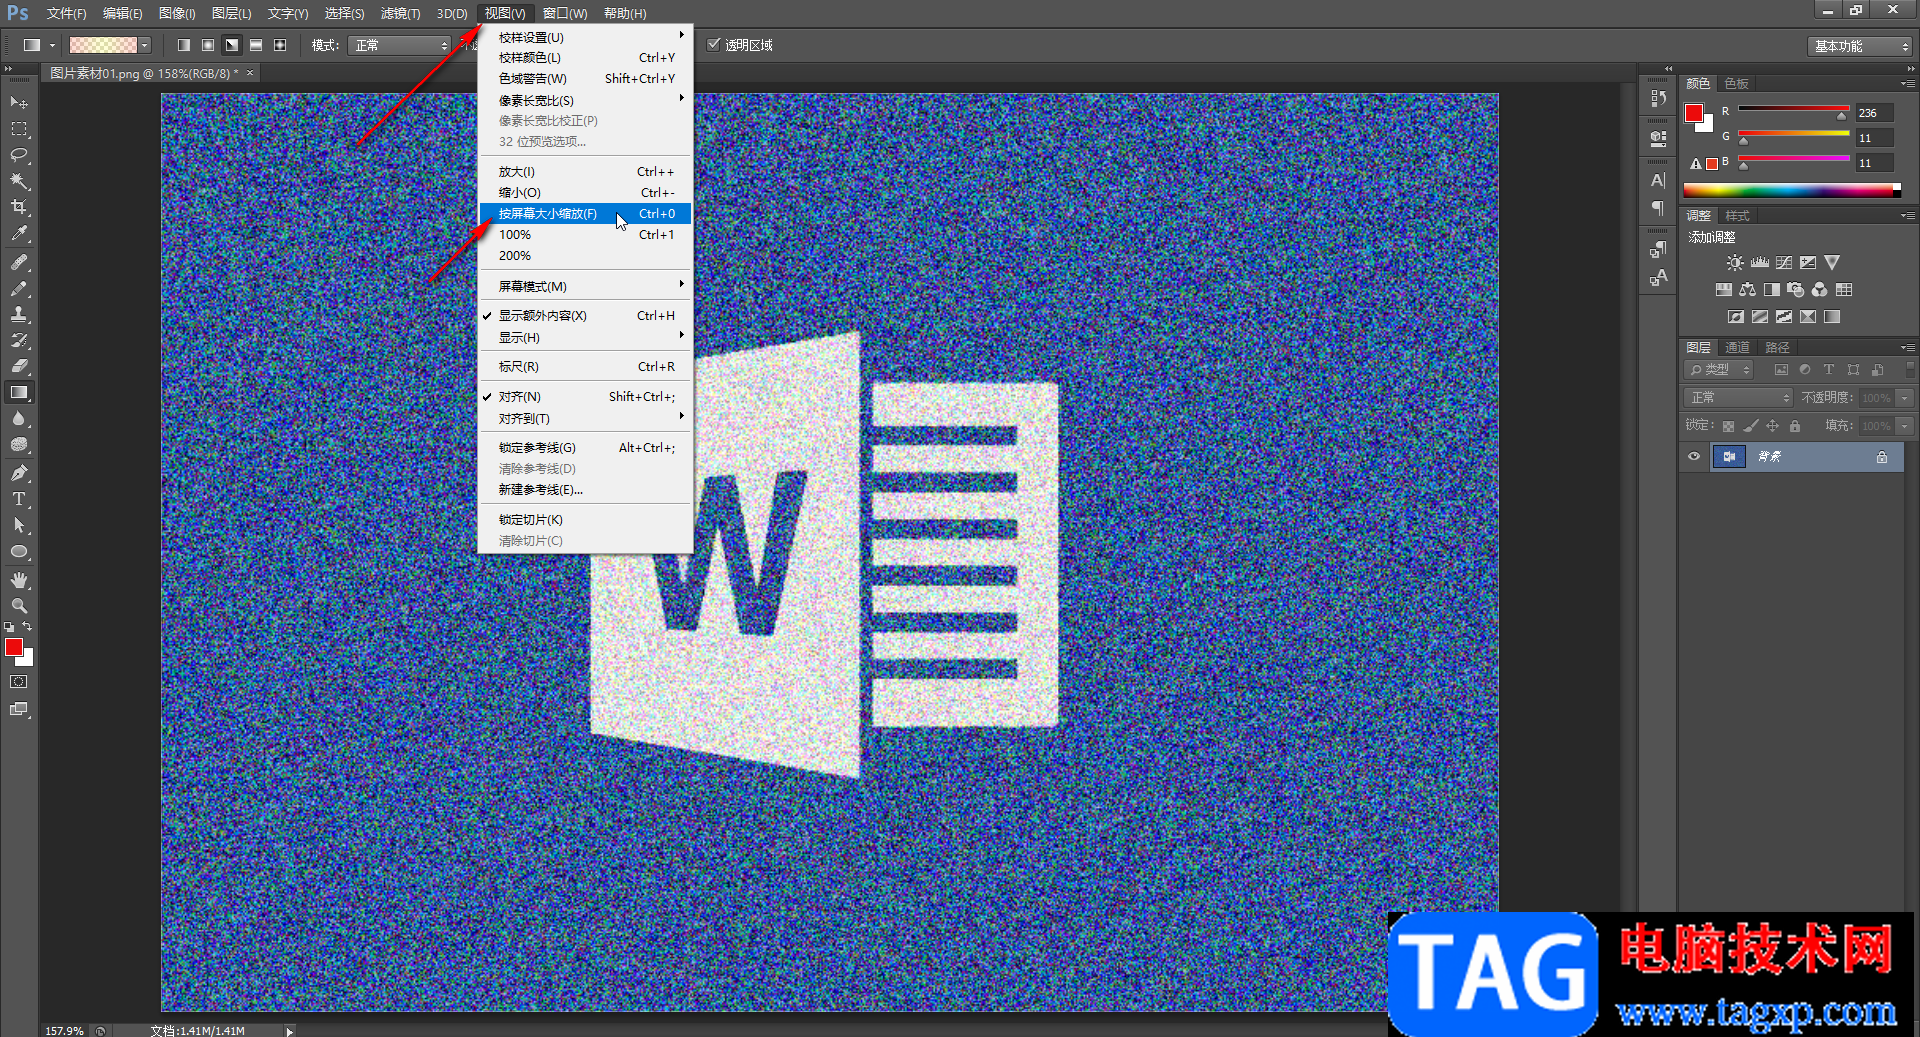1920x1037 pixels.
Task: Add Levels adjustment
Action: (1760, 263)
